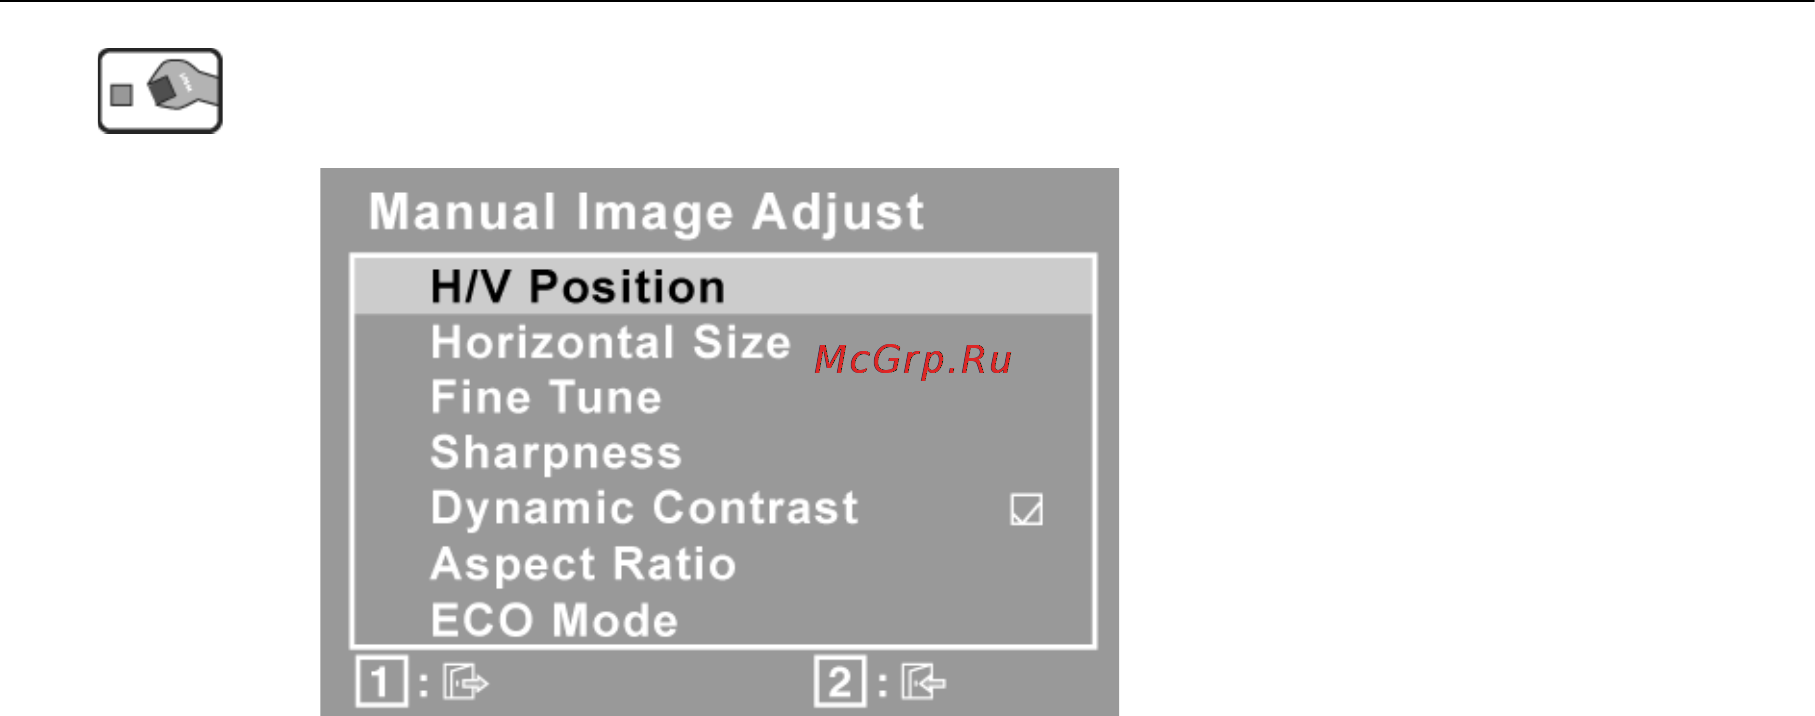Click the small square inside the wrench icon
Screen dimensions: 1815x716
click(122, 95)
